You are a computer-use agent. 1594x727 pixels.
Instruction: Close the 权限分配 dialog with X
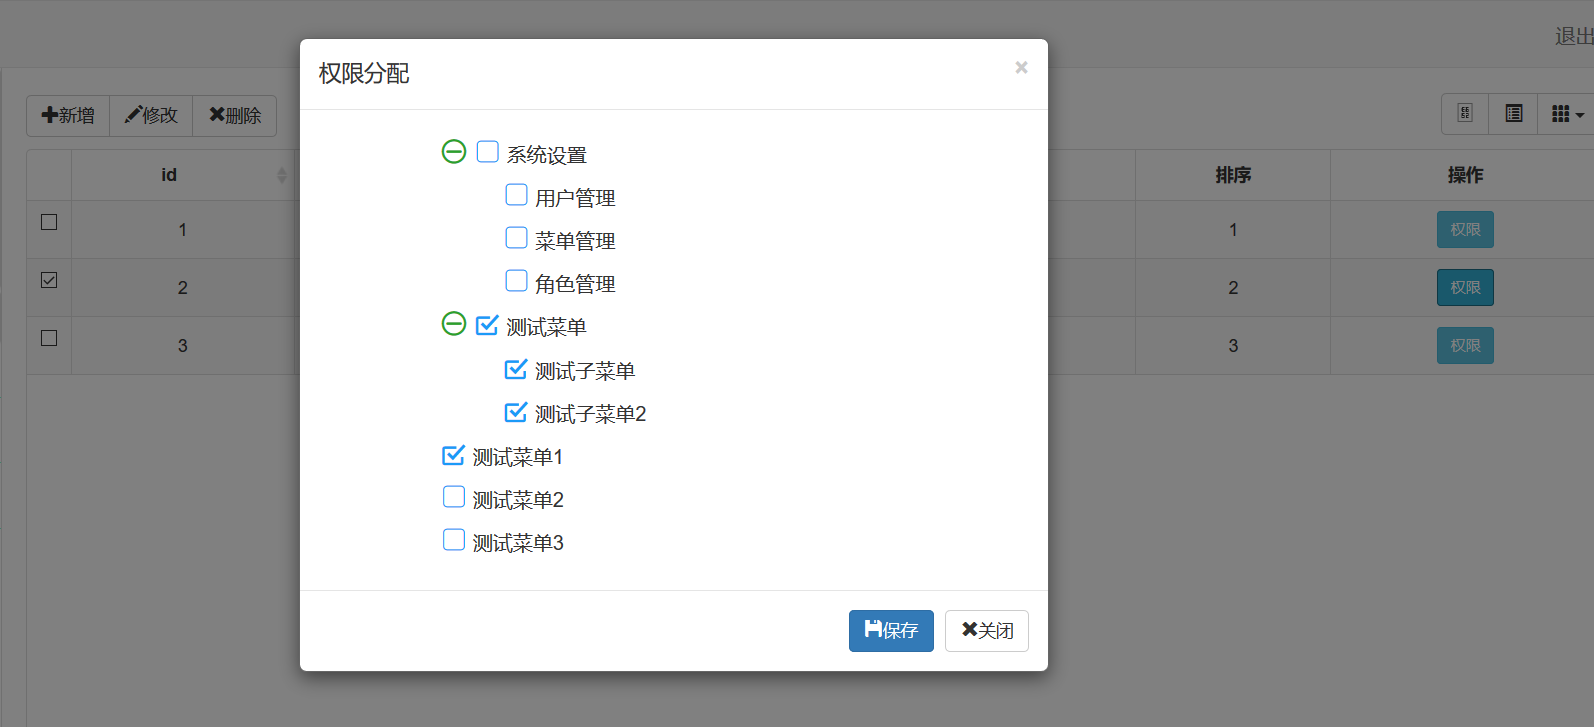click(x=1021, y=67)
